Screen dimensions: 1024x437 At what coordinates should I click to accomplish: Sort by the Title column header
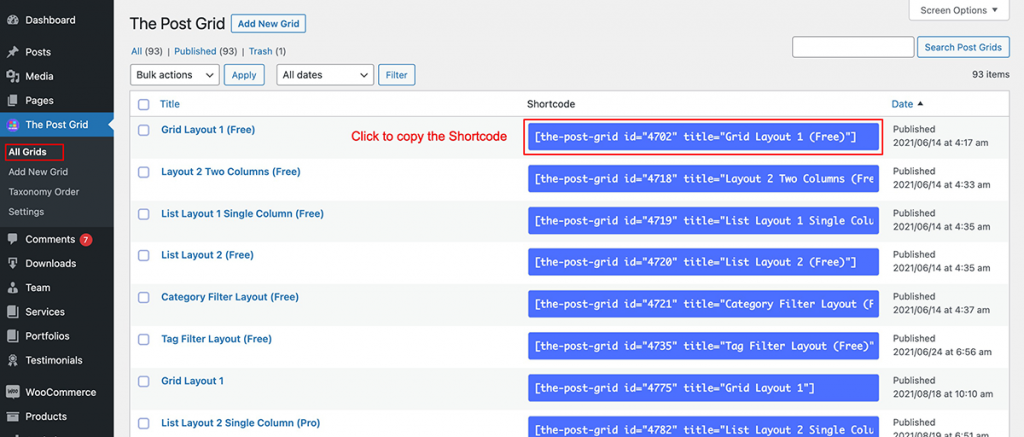click(x=170, y=104)
